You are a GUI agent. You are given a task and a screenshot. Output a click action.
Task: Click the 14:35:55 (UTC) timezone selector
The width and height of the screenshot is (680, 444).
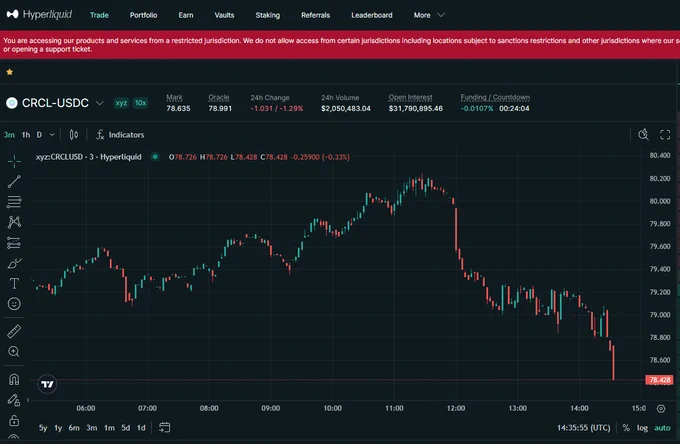(583, 428)
